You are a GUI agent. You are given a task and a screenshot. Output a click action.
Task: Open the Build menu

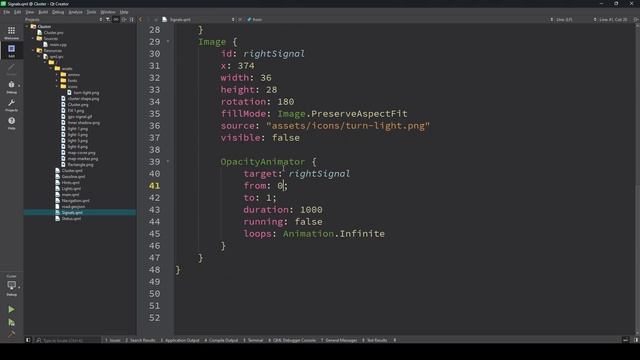(43, 12)
